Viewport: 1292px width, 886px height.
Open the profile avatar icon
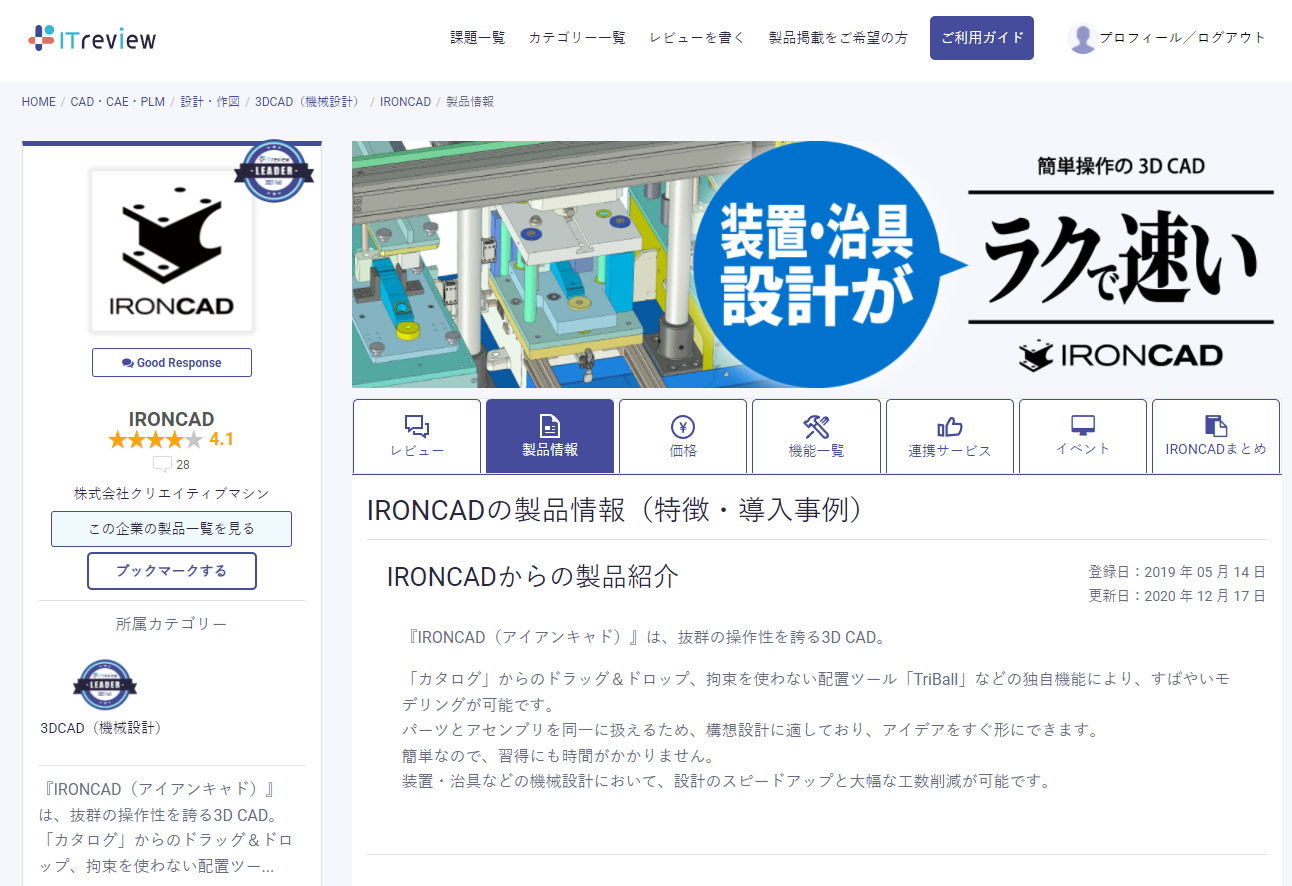coord(1082,38)
